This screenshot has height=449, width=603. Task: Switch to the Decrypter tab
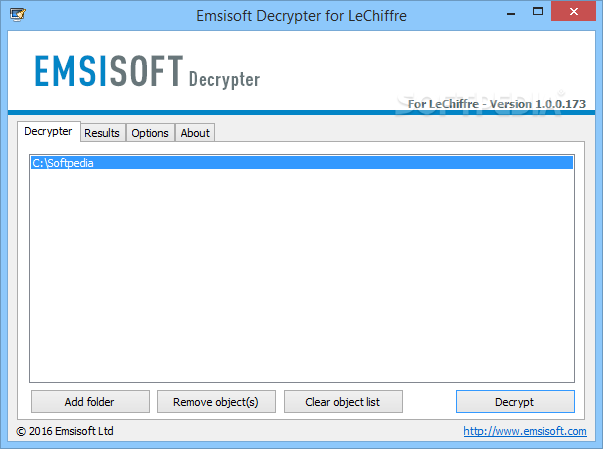(x=48, y=131)
